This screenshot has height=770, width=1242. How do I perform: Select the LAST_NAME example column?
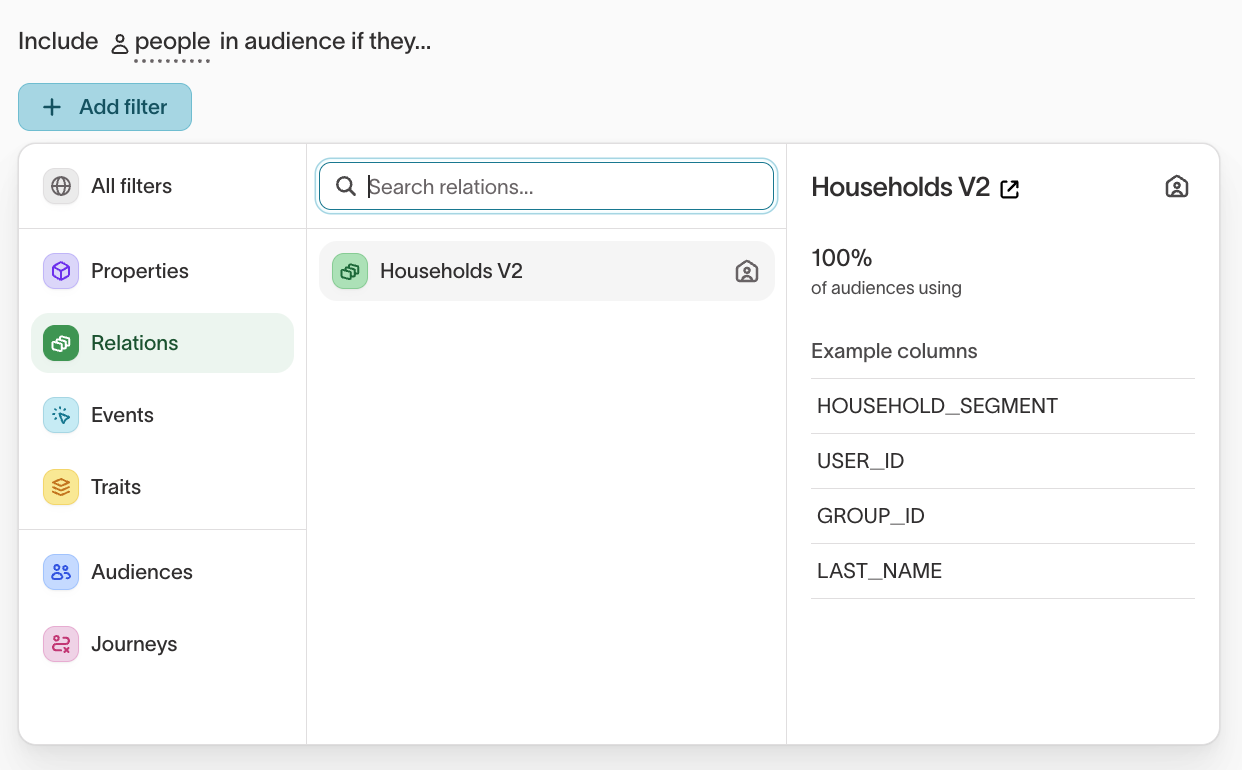point(879,571)
